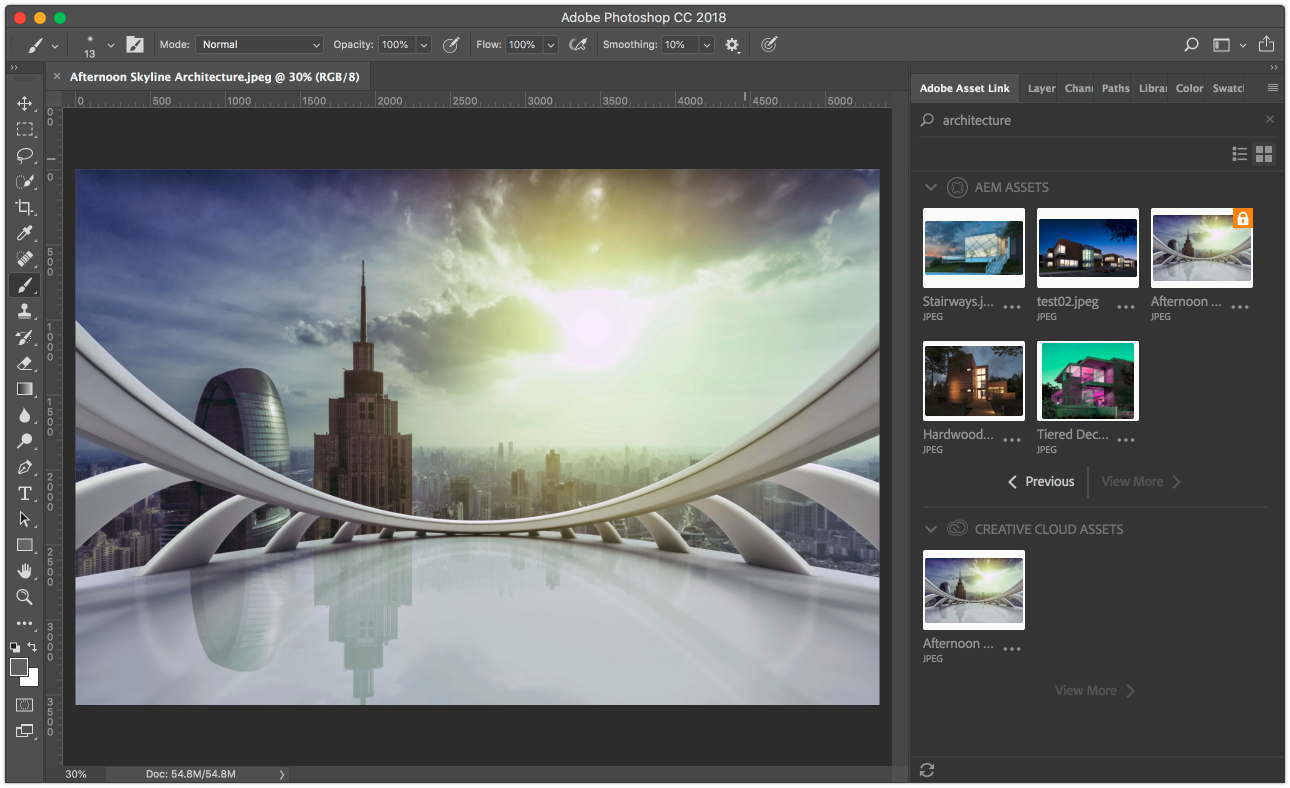The image size is (1290, 788).
Task: Select the Eyedropper tool
Action: click(x=25, y=234)
